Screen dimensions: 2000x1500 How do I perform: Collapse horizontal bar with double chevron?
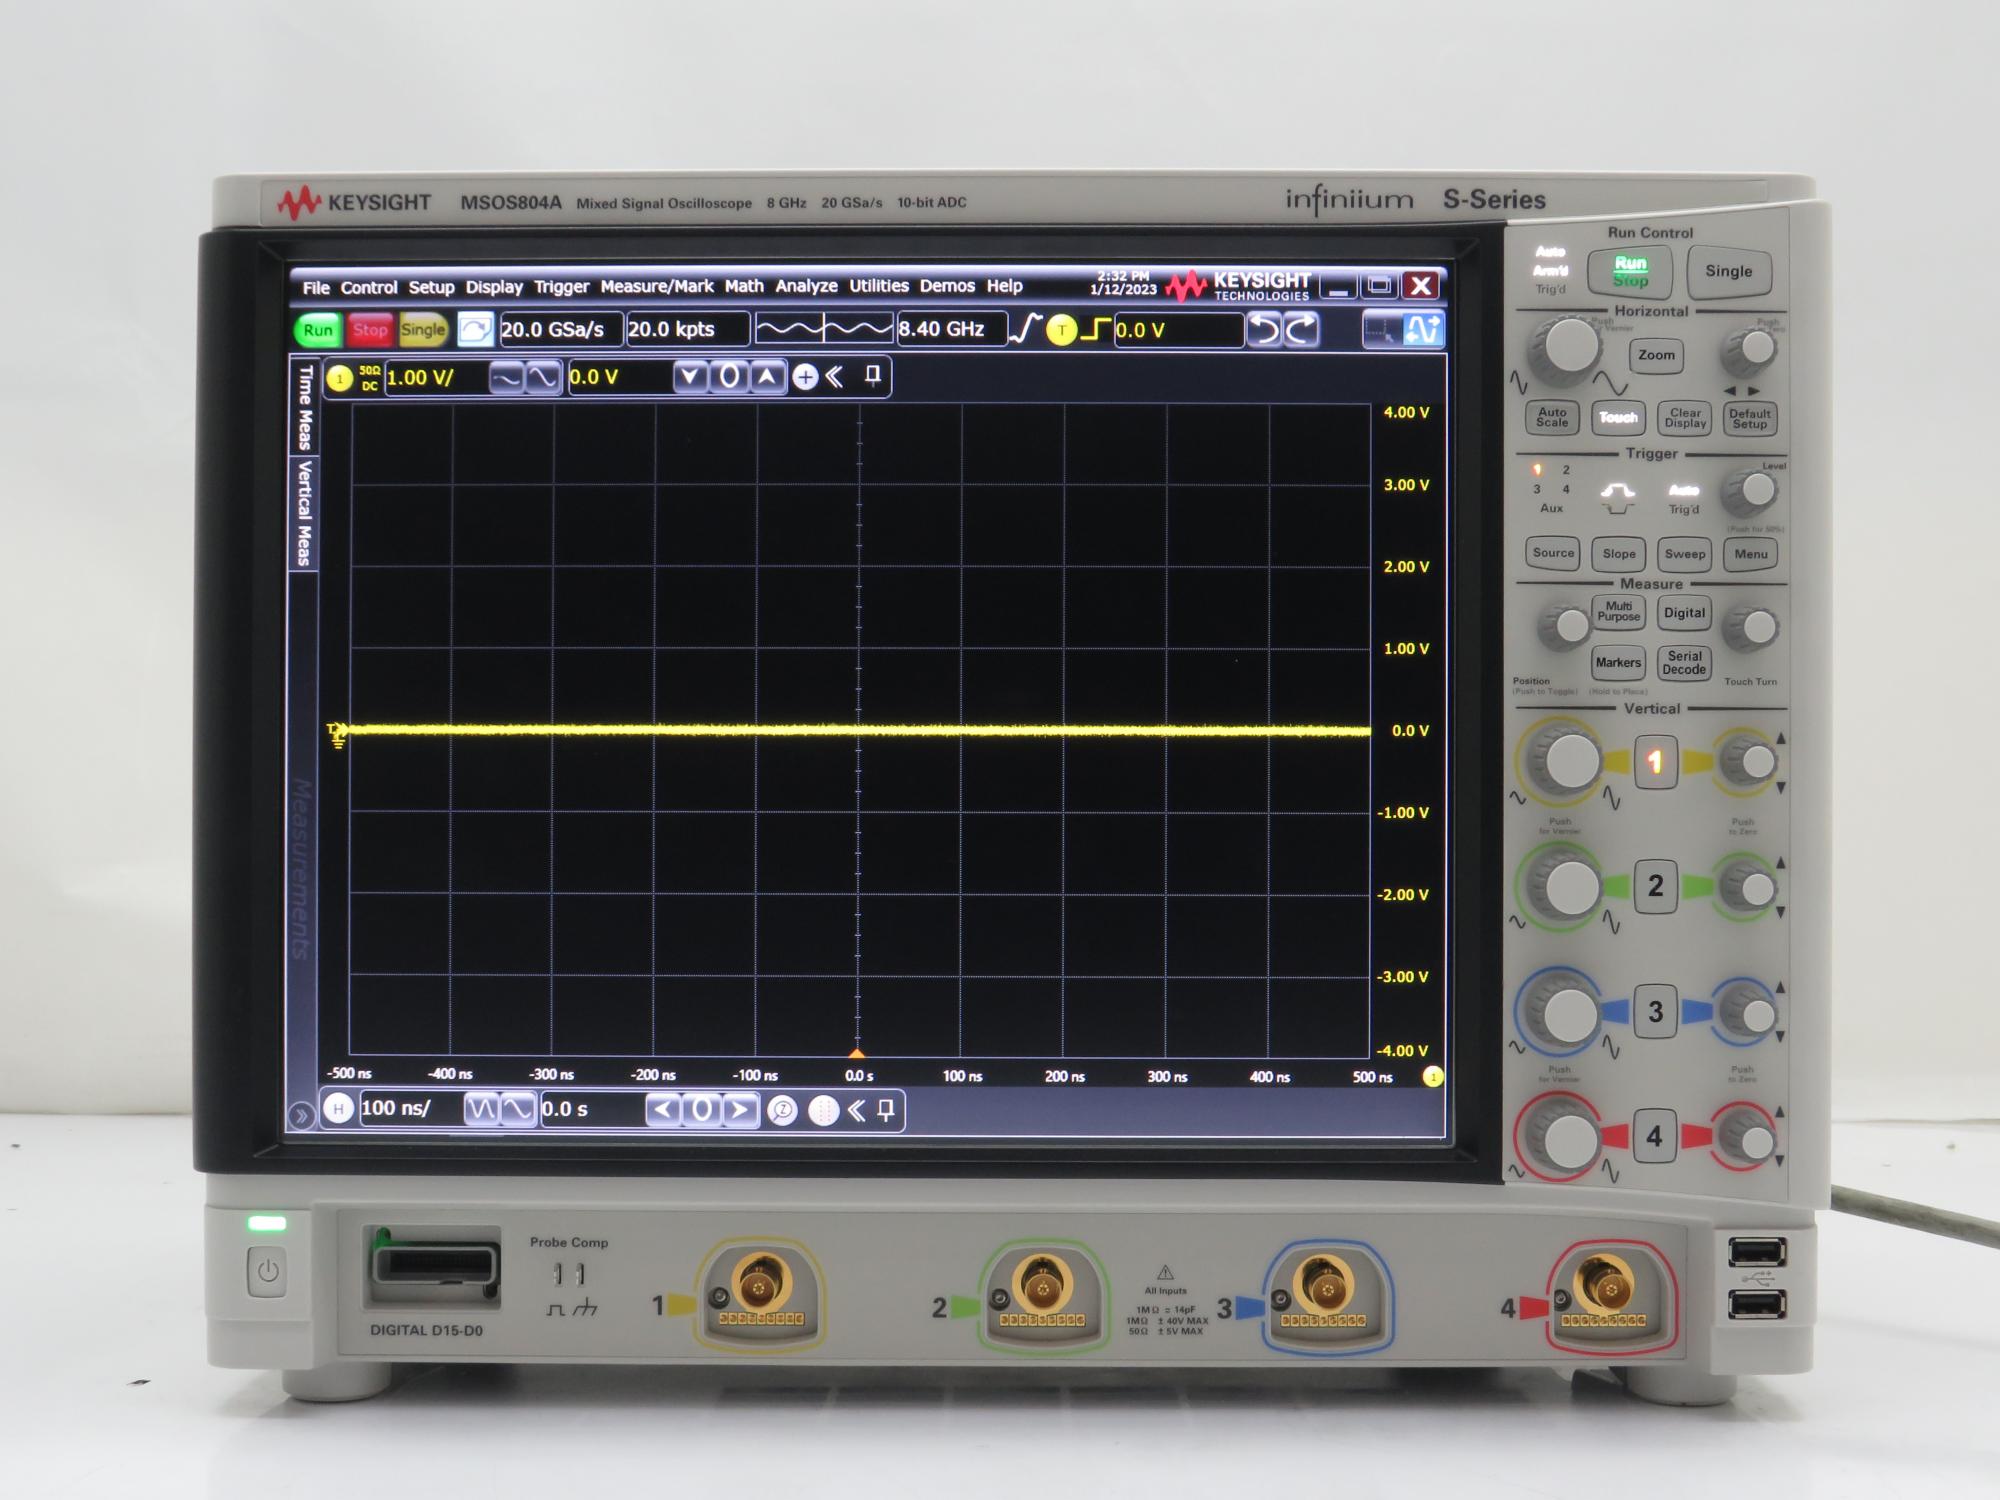(857, 1110)
